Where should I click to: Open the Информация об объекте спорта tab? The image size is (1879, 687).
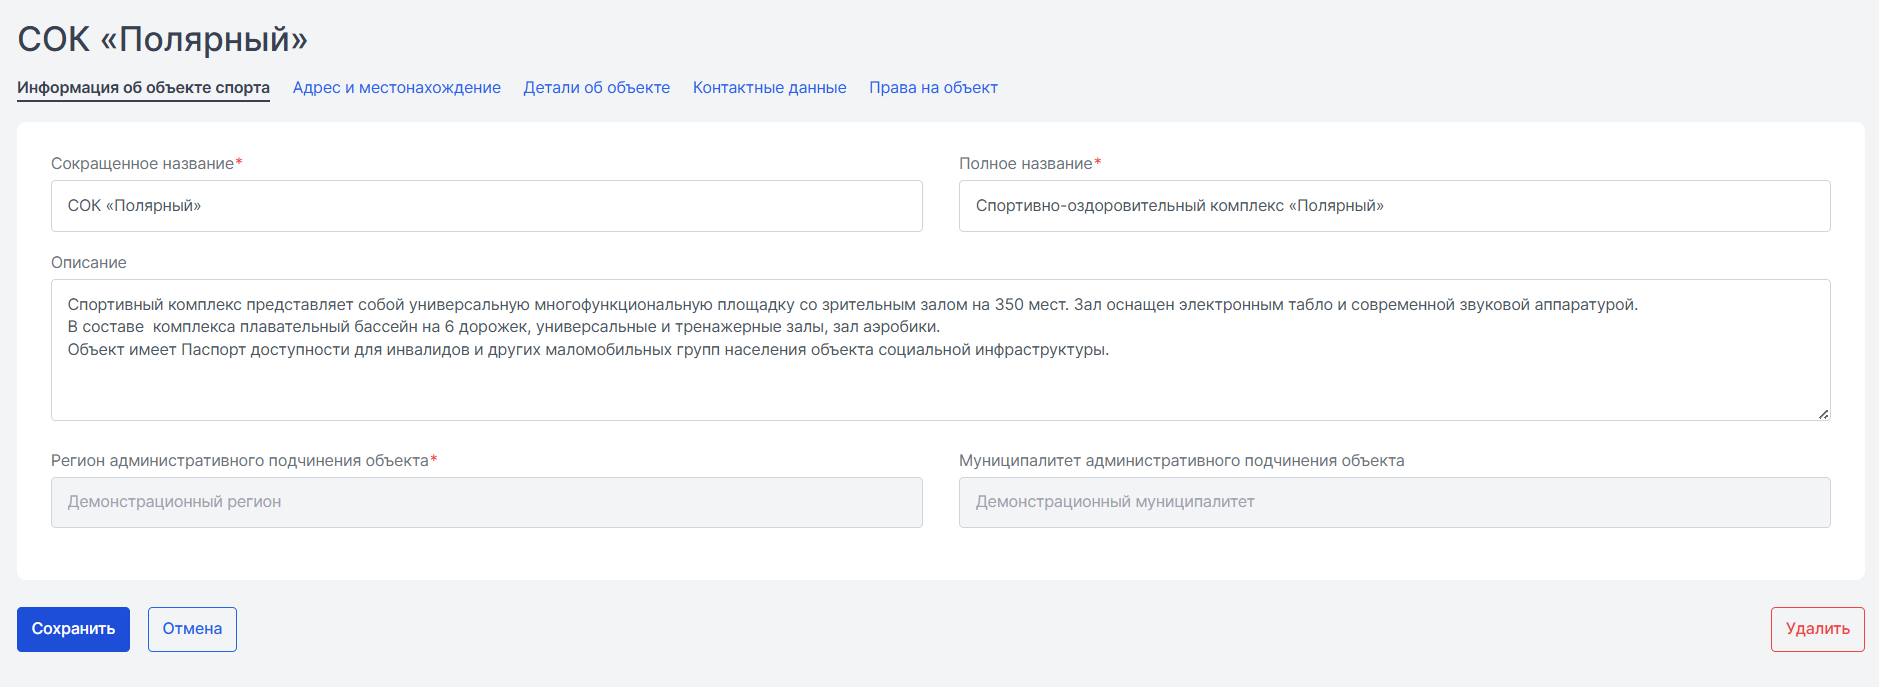pos(143,88)
